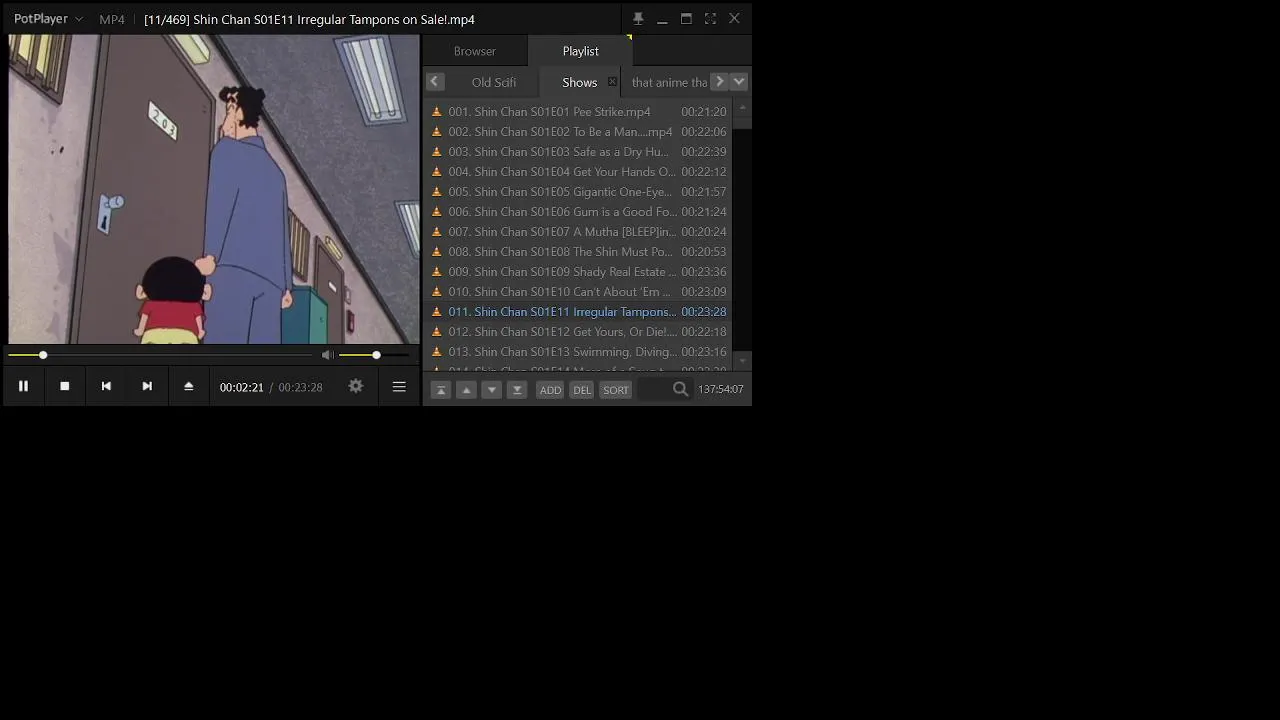Click the MP4 format label
The image size is (1280, 720).
point(112,19)
